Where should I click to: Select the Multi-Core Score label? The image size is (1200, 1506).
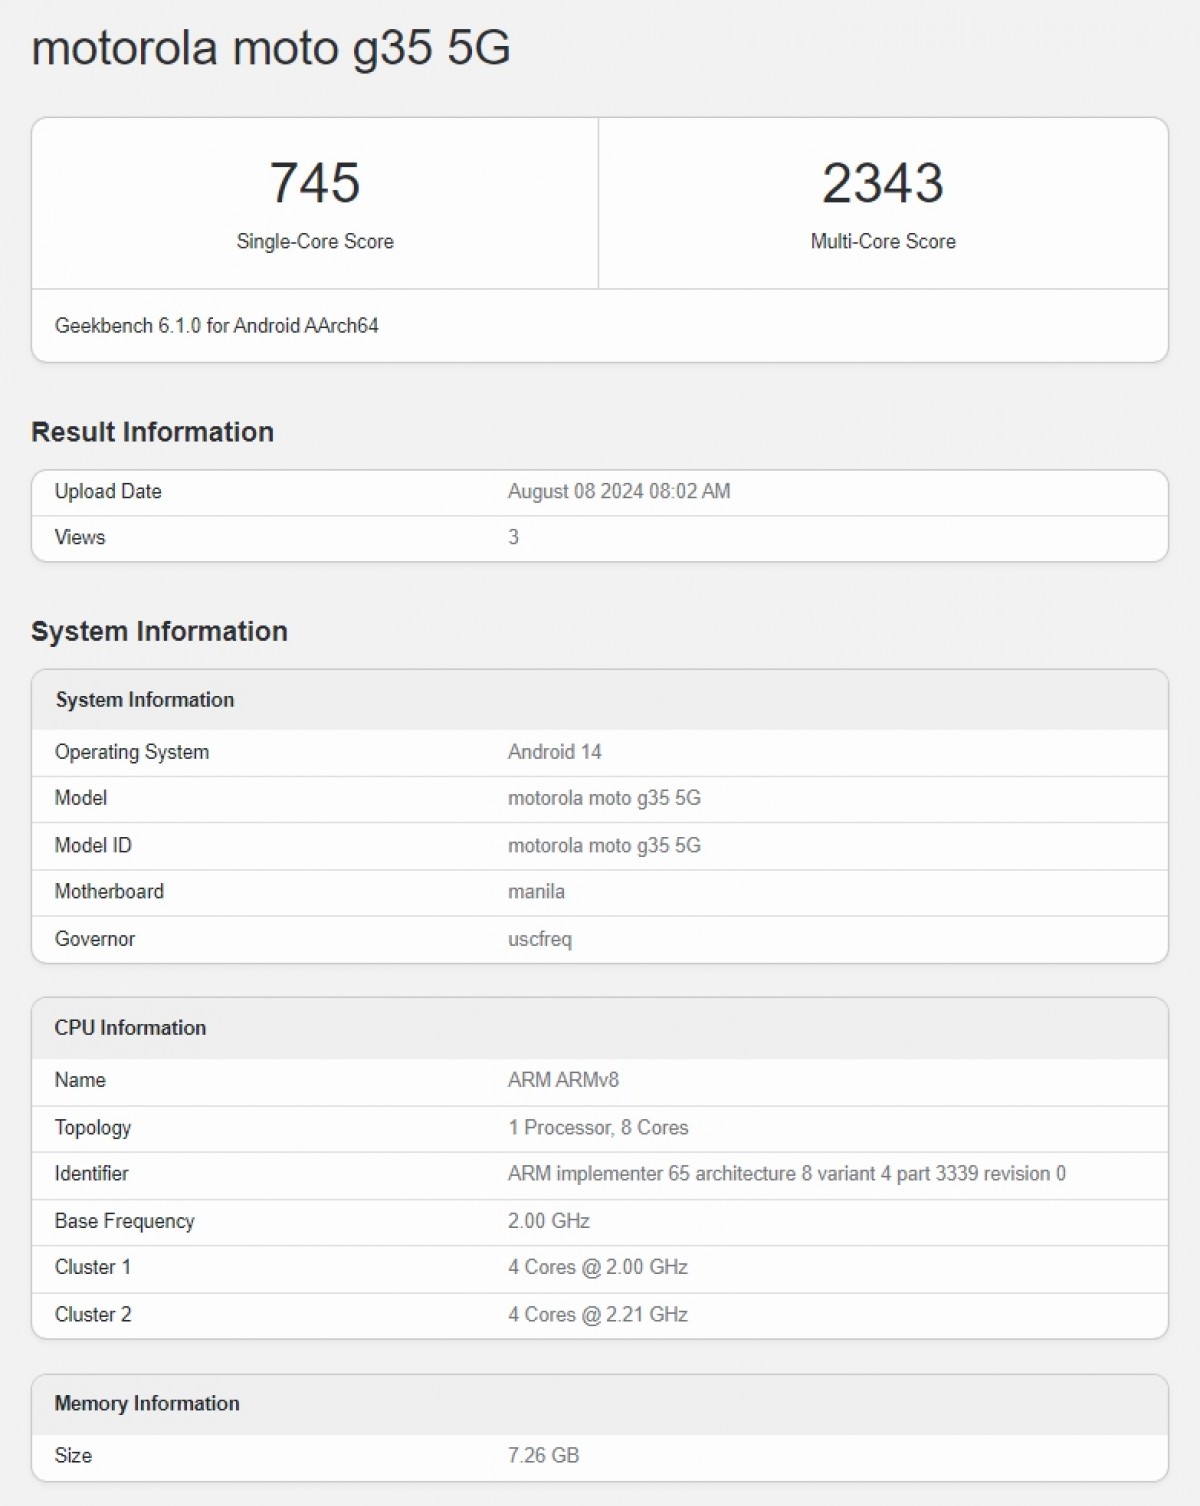[x=882, y=241]
